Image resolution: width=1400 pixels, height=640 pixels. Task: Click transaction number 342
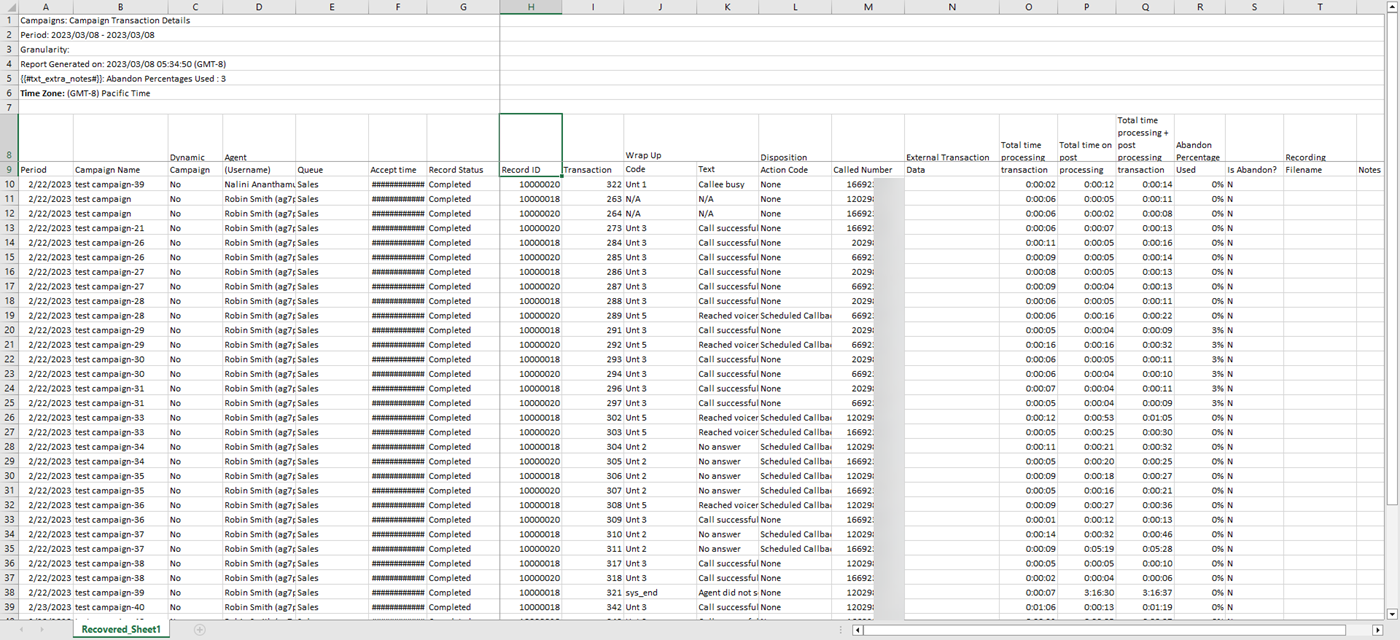[x=593, y=607]
